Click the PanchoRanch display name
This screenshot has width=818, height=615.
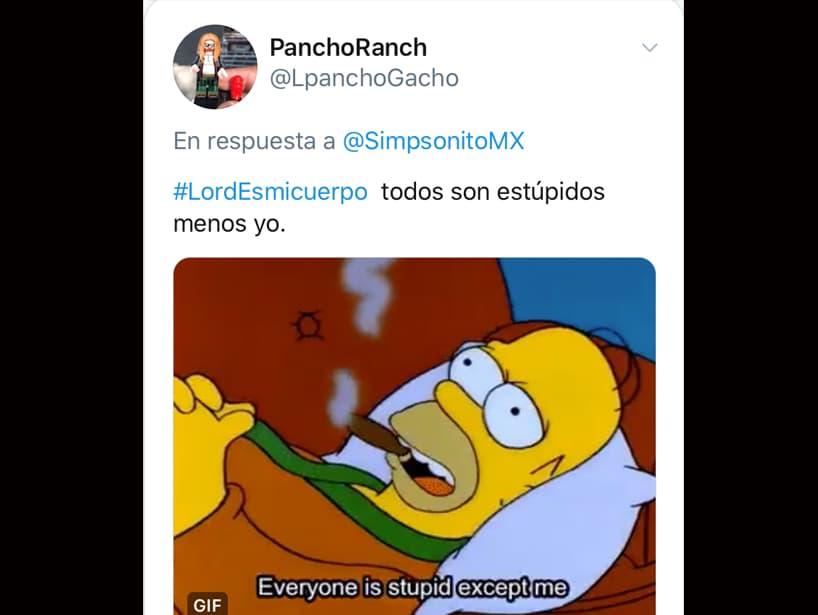pyautogui.click(x=348, y=47)
